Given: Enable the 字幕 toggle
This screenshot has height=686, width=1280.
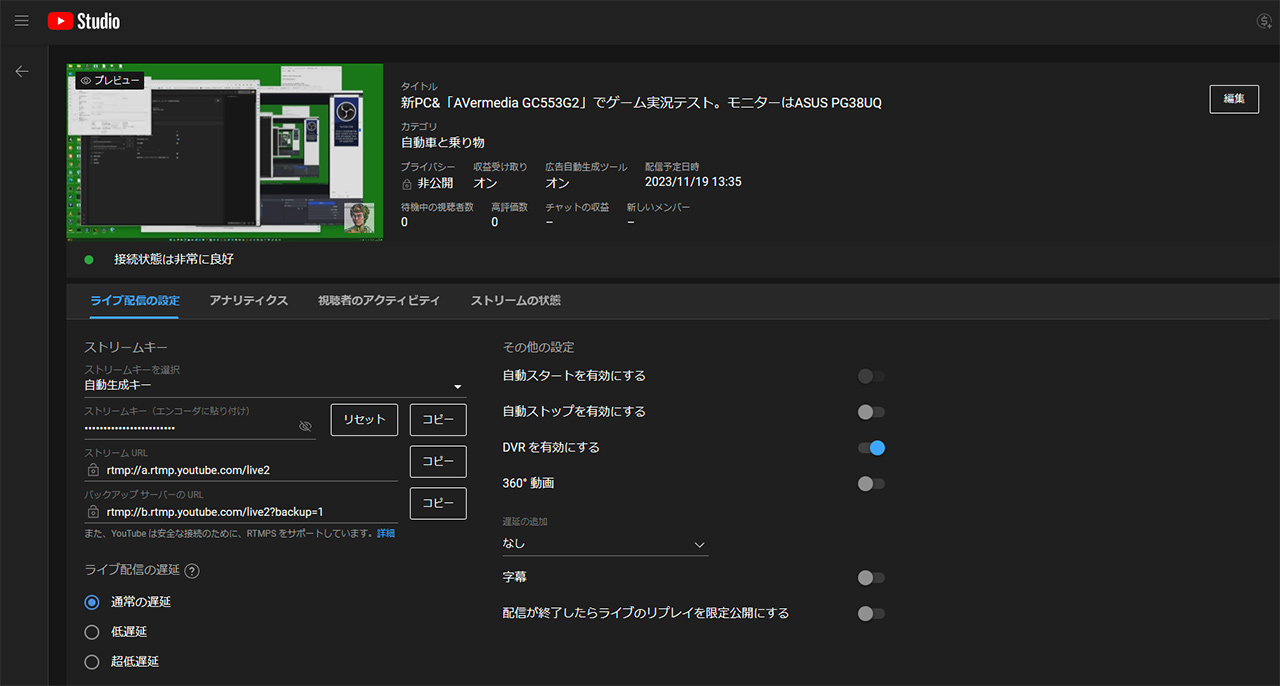Looking at the screenshot, I should (x=871, y=578).
